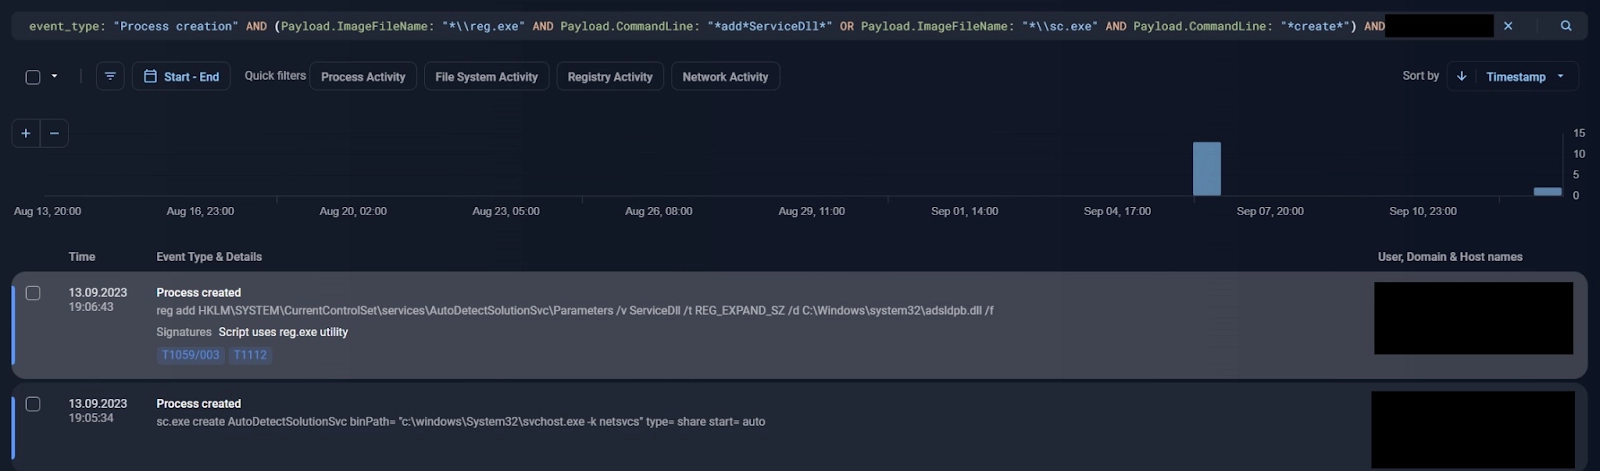The width and height of the screenshot is (1600, 471).
Task: Select the tall histogram bar near Sep 07
Action: (1207, 169)
